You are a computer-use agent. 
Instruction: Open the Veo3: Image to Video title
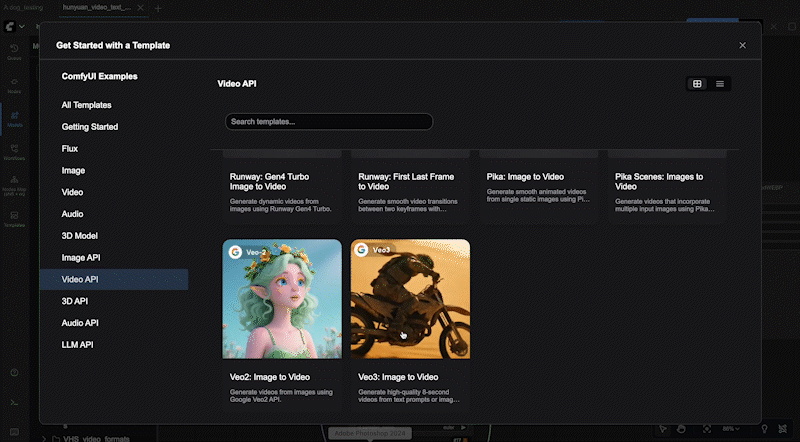coord(398,377)
